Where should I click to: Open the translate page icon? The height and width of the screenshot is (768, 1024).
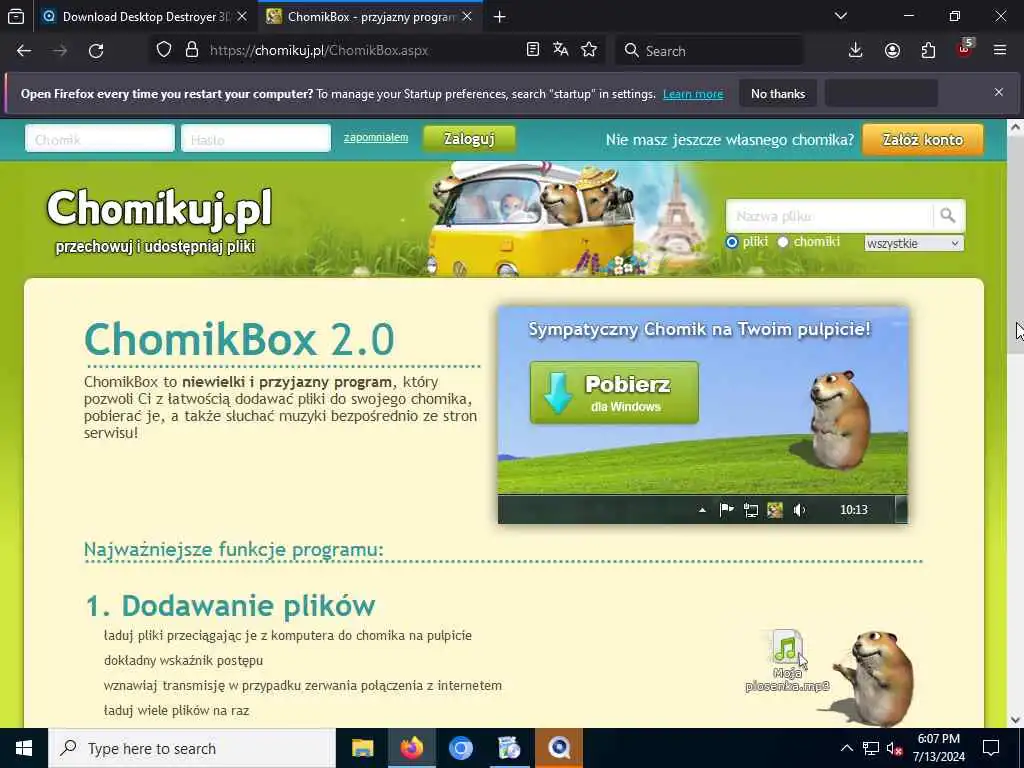[560, 50]
